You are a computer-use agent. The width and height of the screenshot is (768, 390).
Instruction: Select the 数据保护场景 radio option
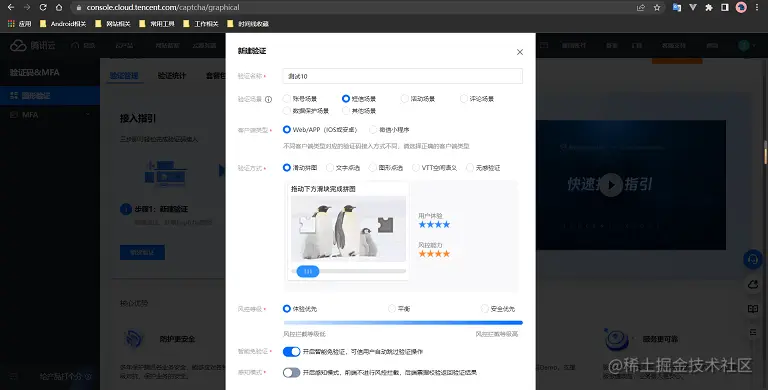click(287, 111)
